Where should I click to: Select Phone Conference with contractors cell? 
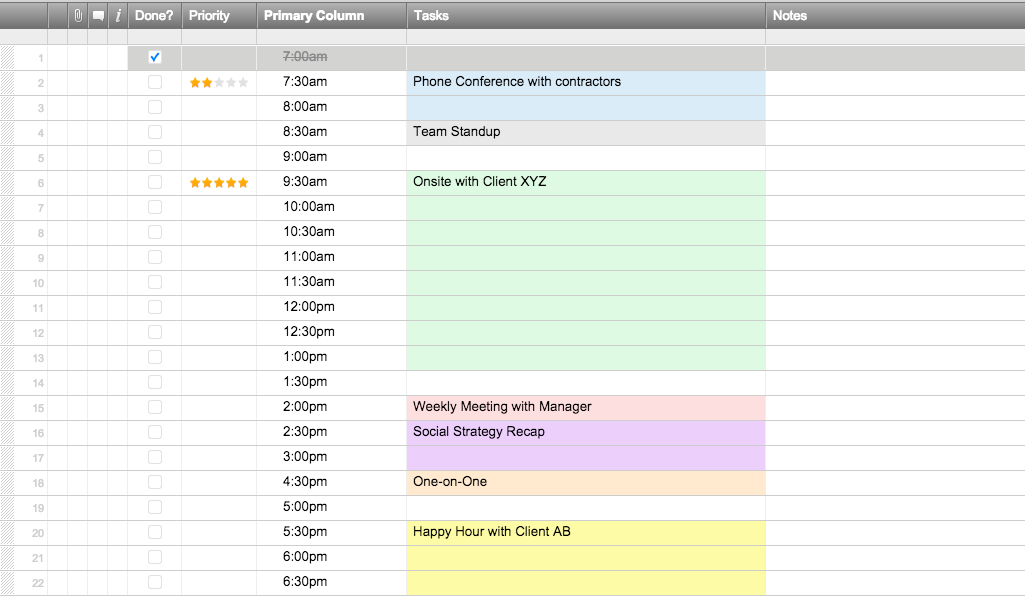[x=585, y=82]
